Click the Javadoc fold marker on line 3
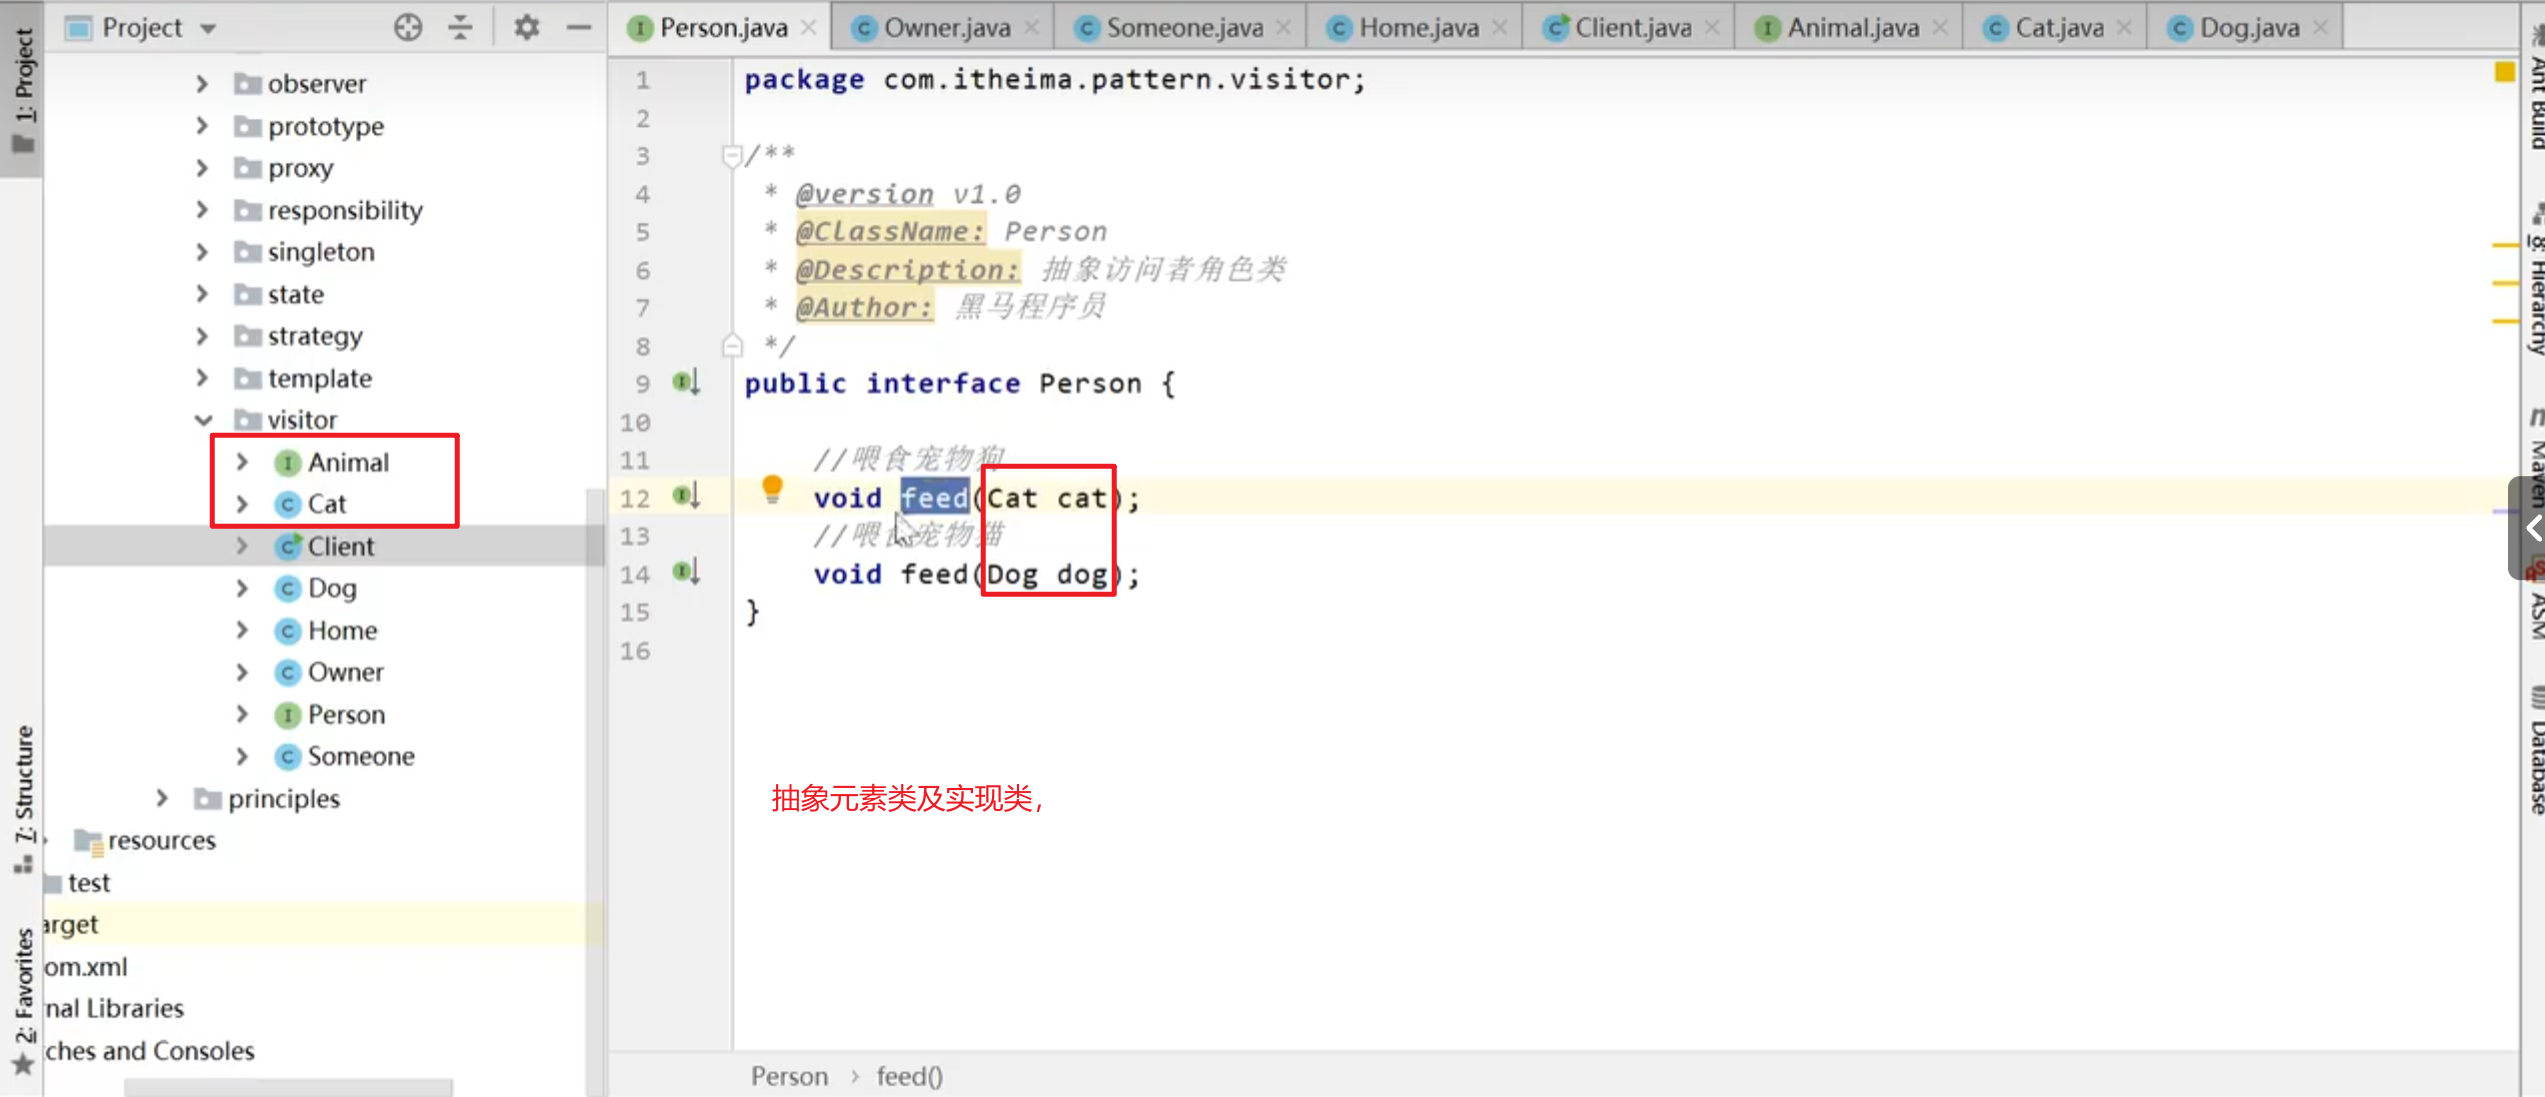 [732, 155]
